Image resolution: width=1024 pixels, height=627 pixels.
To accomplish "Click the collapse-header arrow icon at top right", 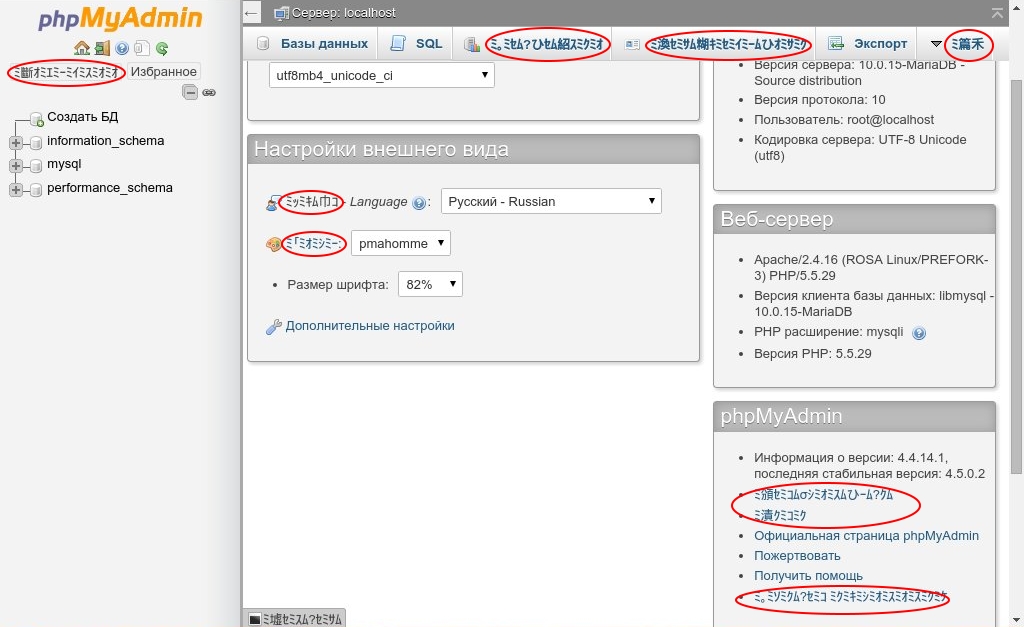I will tap(997, 12).
